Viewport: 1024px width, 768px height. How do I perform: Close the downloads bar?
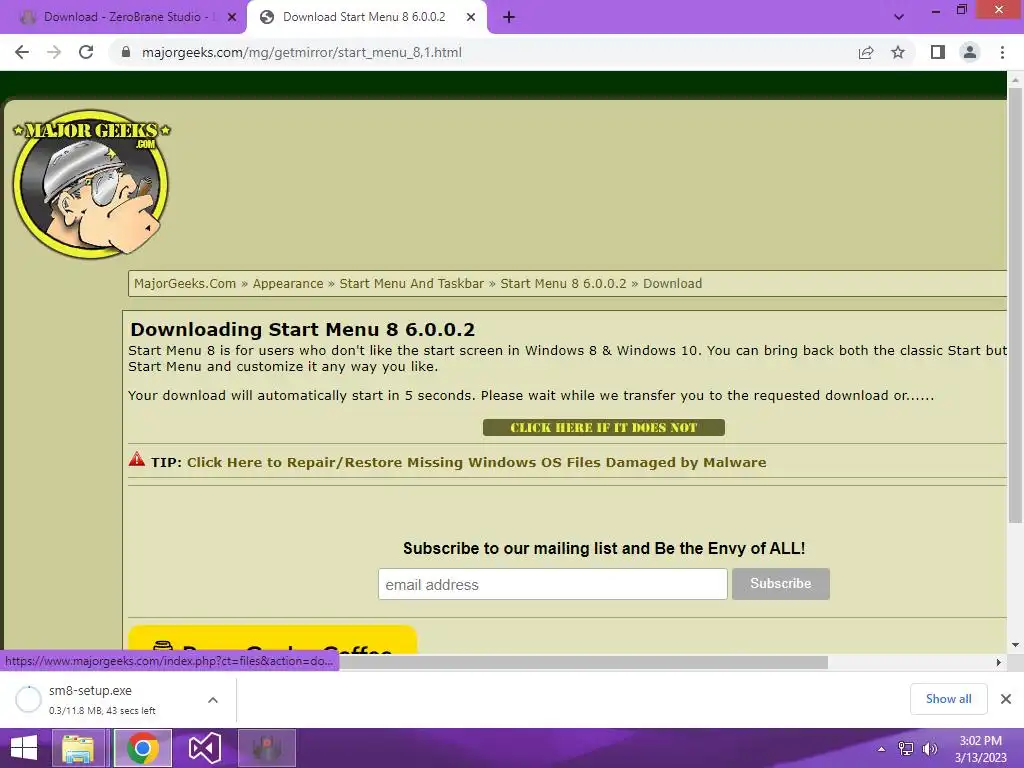point(1006,699)
